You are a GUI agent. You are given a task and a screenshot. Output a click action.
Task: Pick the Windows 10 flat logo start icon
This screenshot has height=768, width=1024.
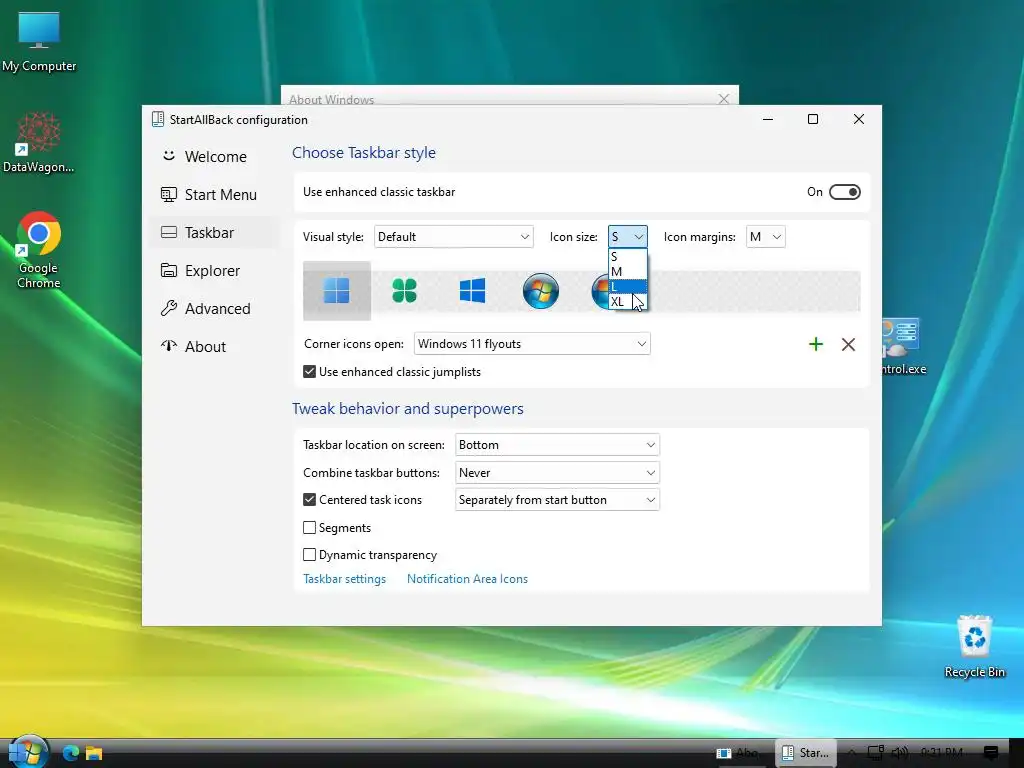(x=472, y=291)
